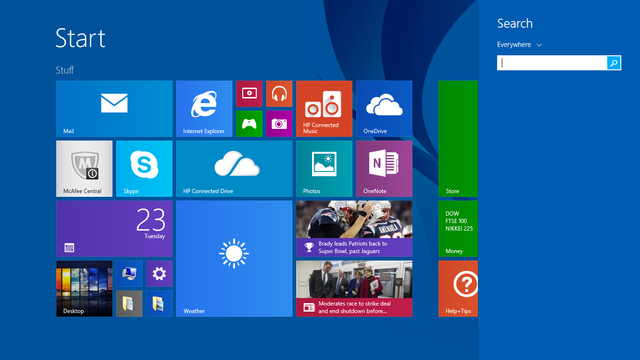This screenshot has width=640, height=360.
Task: Open the Camera tile
Action: tap(279, 124)
